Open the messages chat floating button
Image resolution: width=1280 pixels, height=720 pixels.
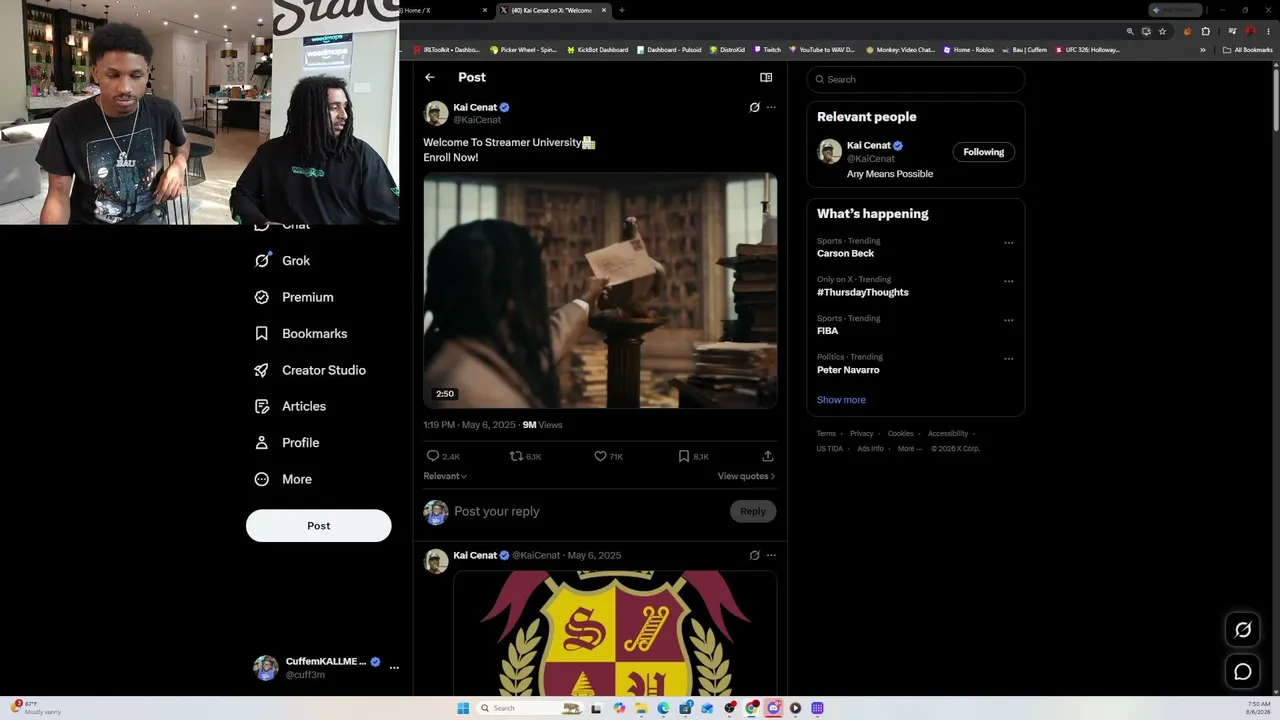1243,672
